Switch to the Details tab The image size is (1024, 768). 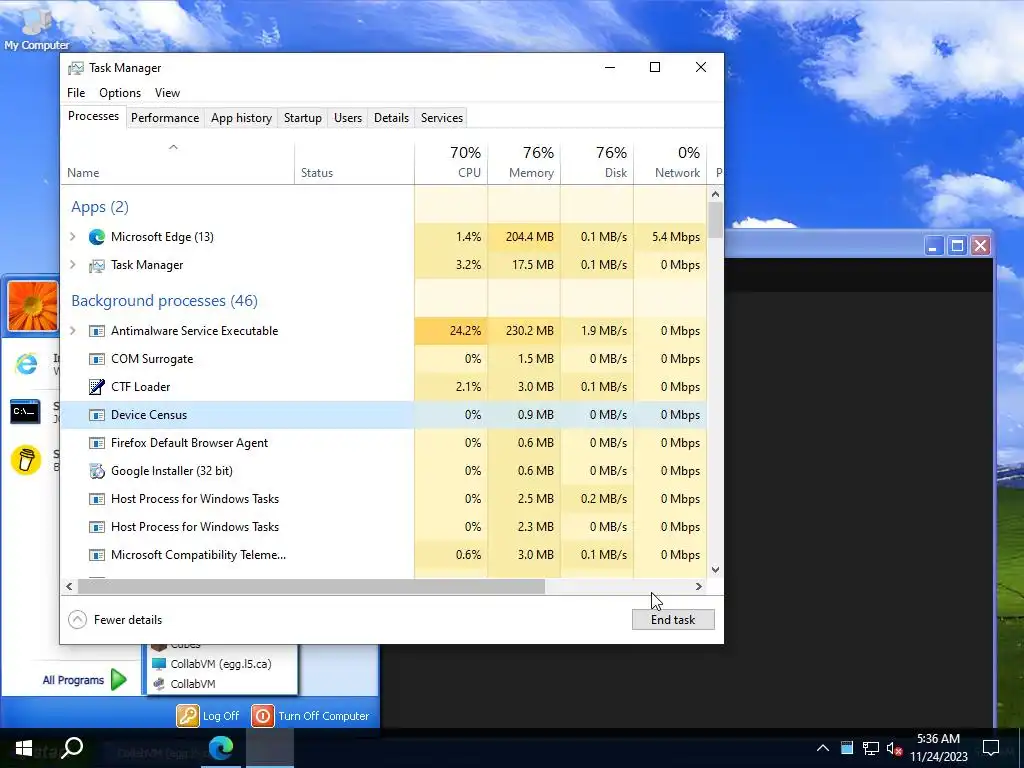[391, 118]
